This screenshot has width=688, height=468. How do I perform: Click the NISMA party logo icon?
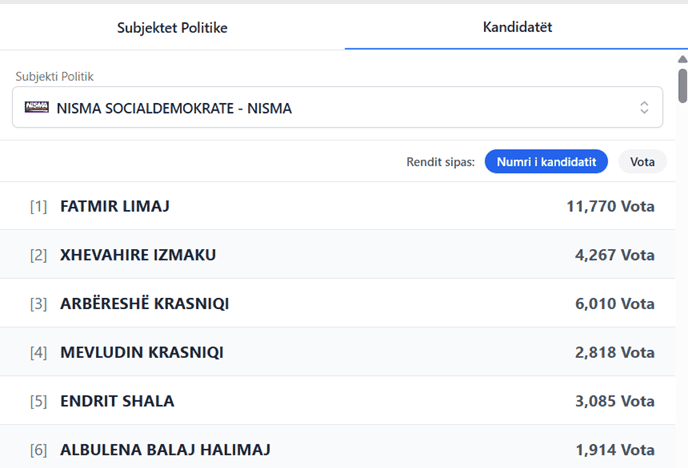[37, 107]
